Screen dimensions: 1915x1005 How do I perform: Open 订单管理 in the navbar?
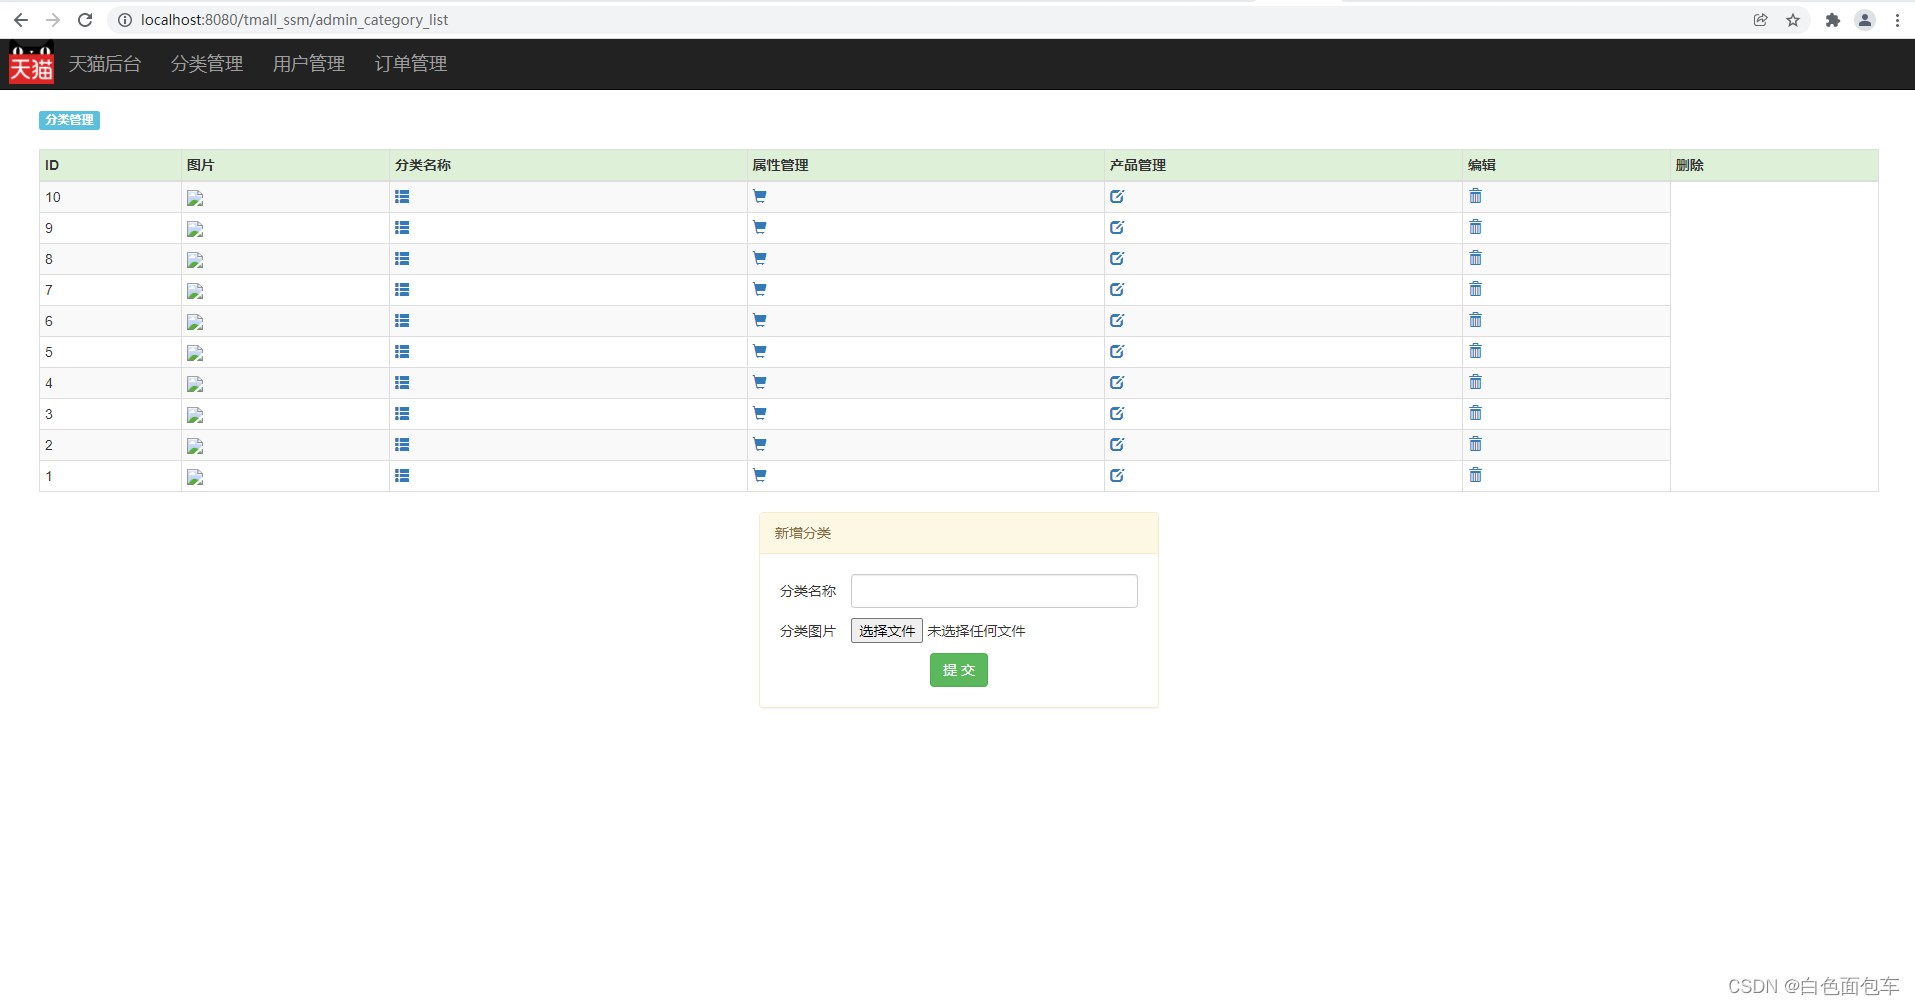click(x=411, y=64)
